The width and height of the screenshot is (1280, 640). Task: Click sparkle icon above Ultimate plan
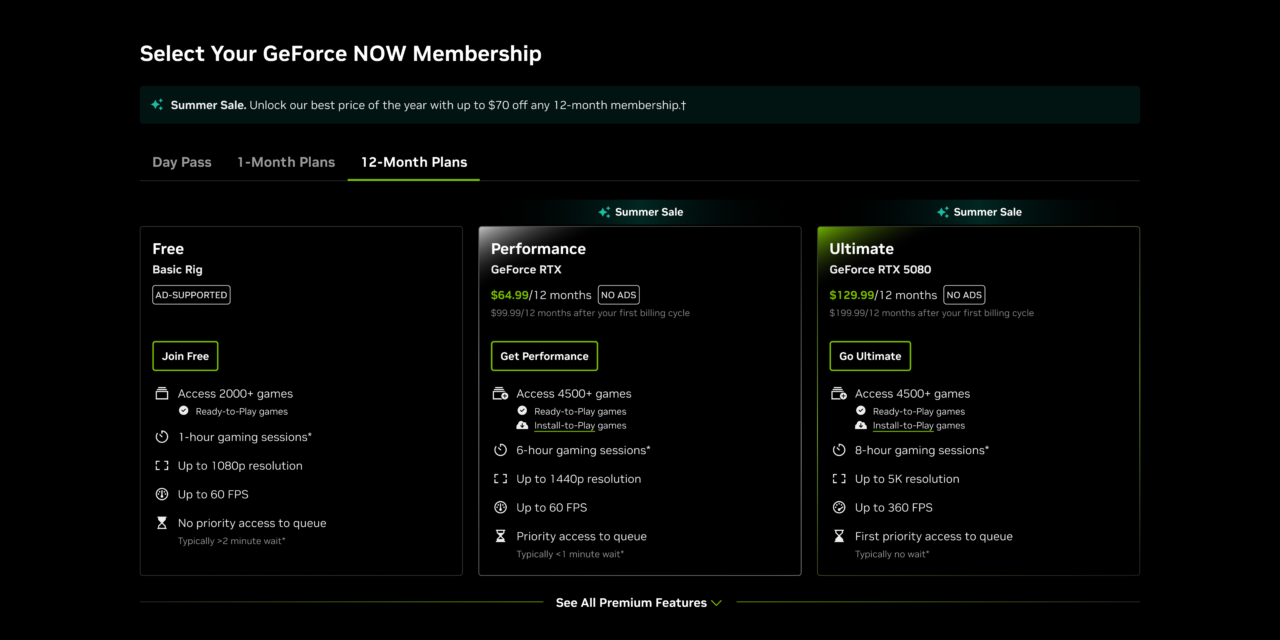tap(942, 212)
